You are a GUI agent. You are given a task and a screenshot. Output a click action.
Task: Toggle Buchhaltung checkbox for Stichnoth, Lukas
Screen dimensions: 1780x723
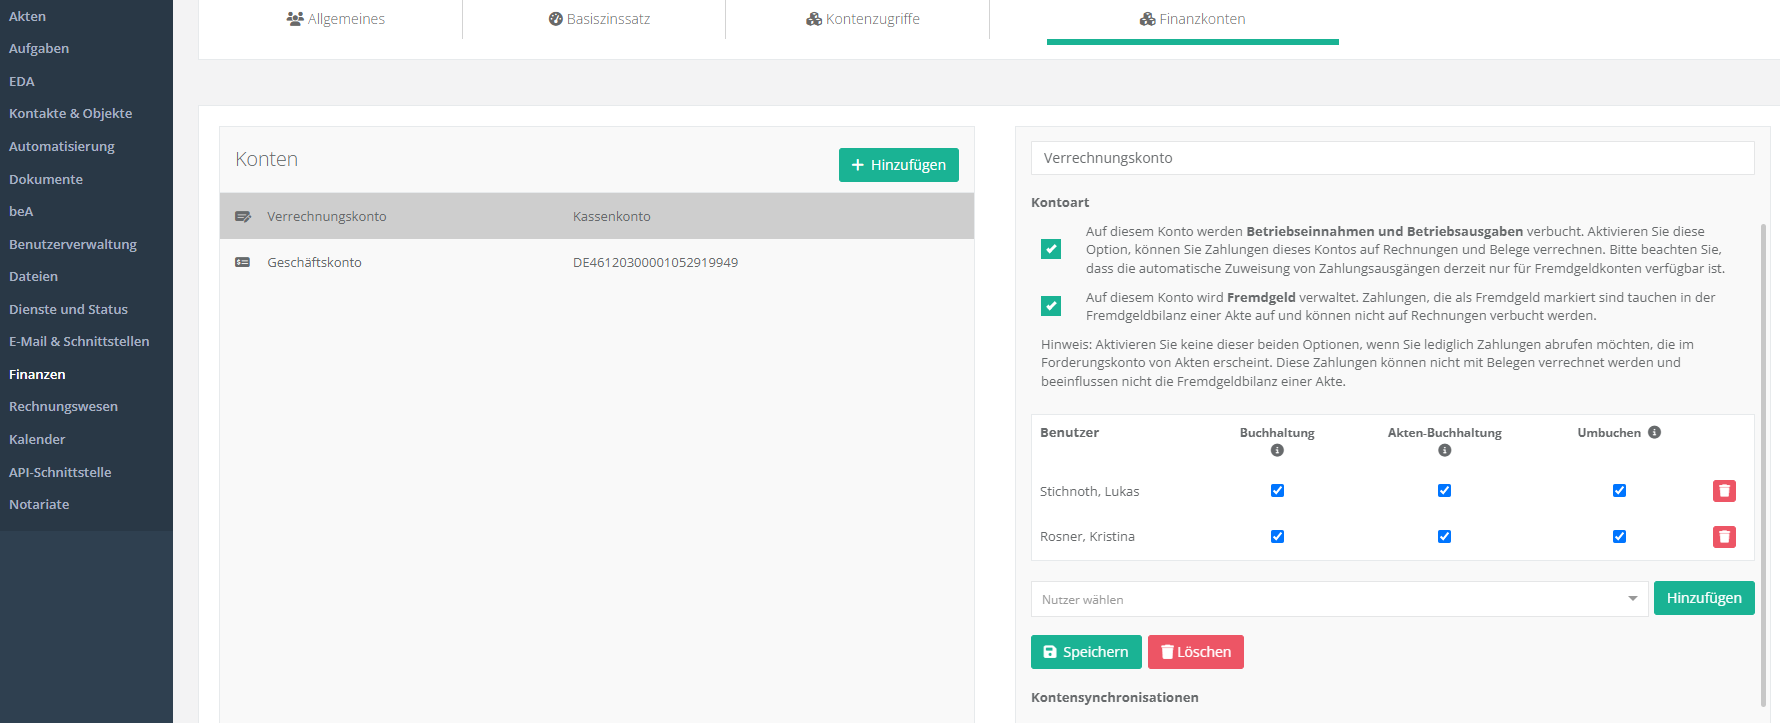(1277, 491)
